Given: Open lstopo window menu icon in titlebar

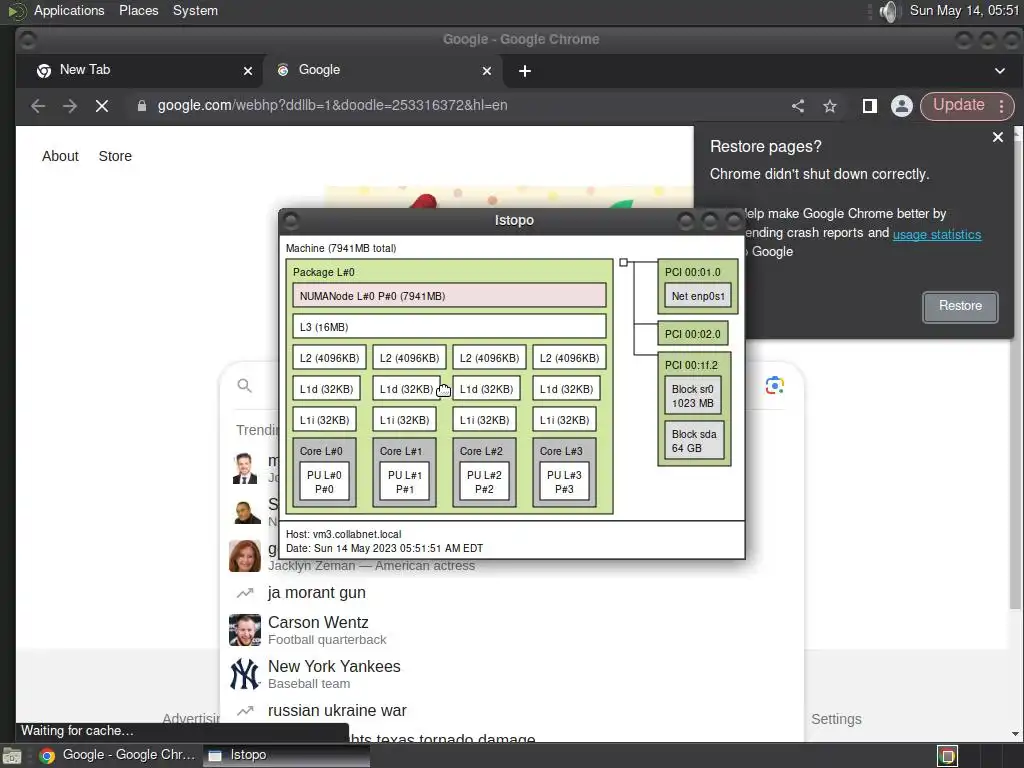Looking at the screenshot, I should click(x=291, y=221).
